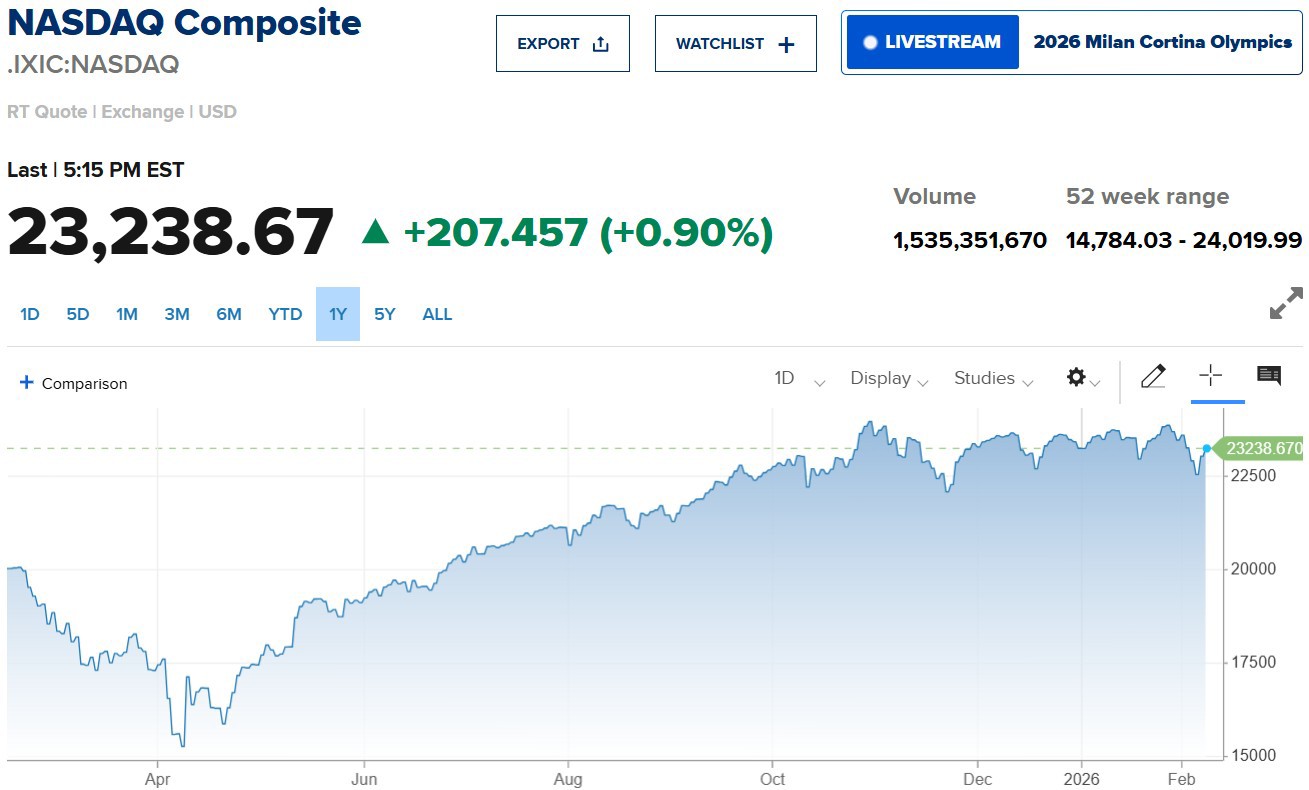
Task: Click the LIVESTREAM button
Action: pyautogui.click(x=932, y=42)
